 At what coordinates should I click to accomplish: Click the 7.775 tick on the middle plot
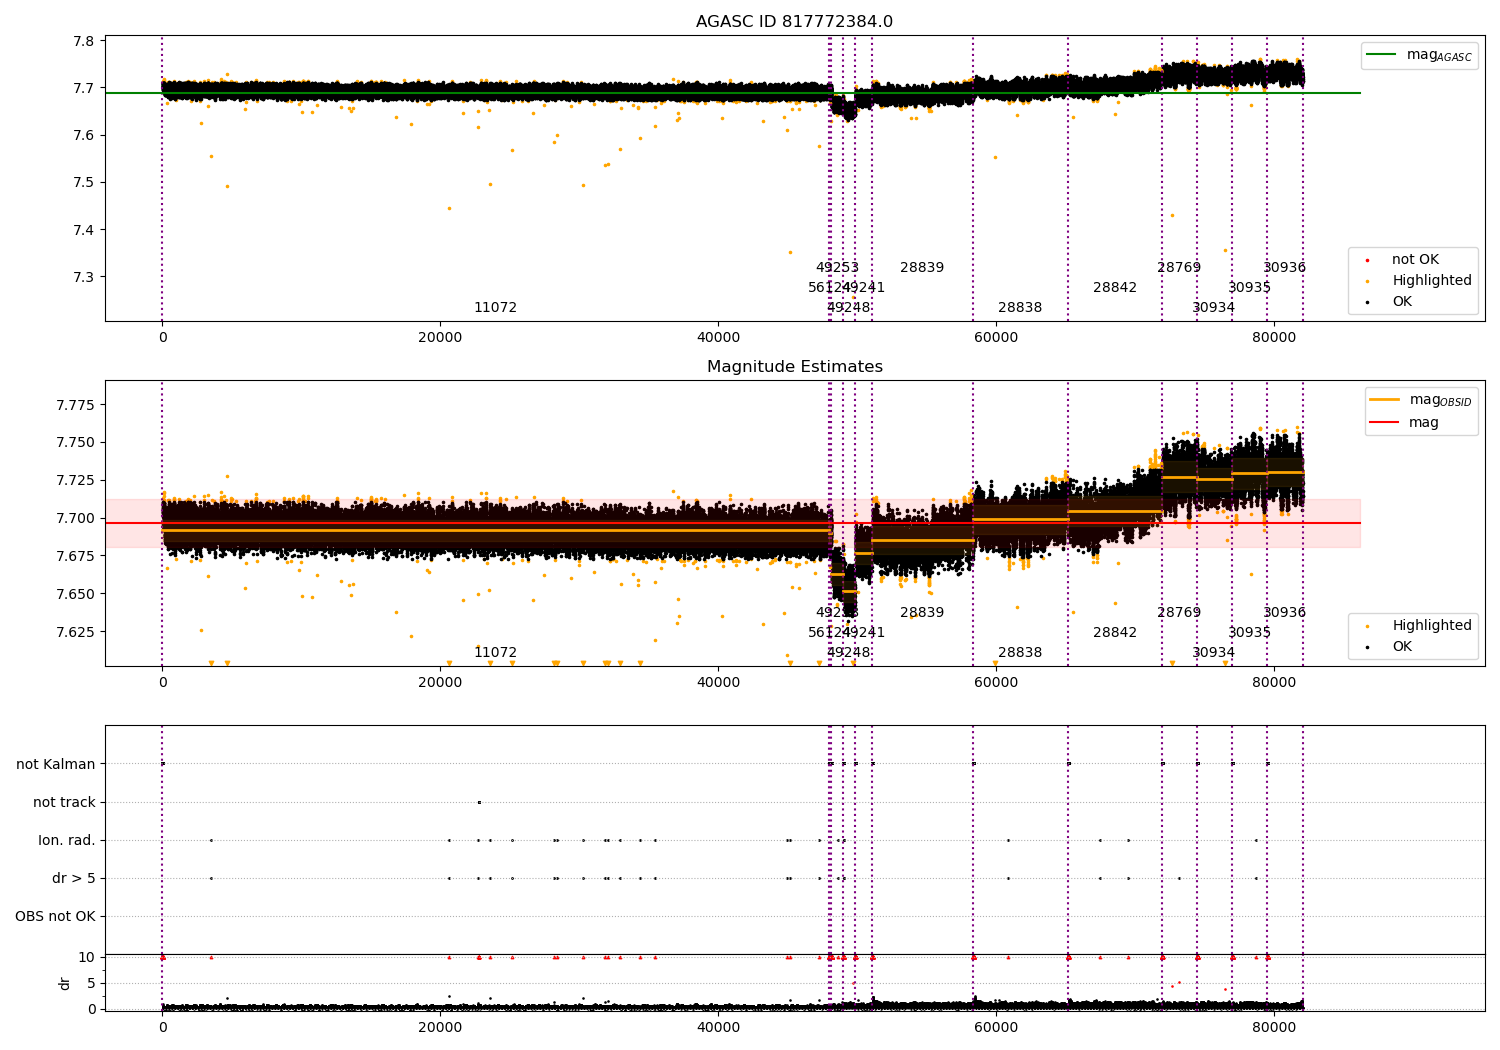click(75, 405)
